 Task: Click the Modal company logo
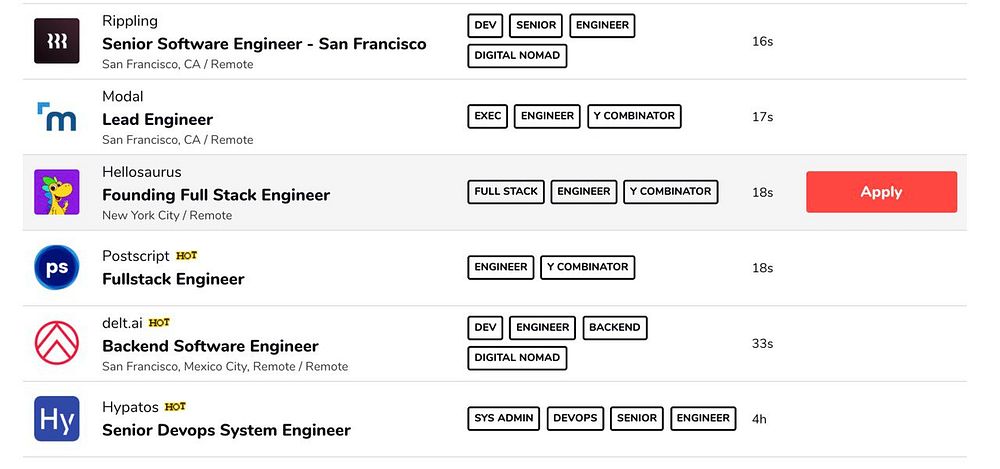(x=56, y=117)
